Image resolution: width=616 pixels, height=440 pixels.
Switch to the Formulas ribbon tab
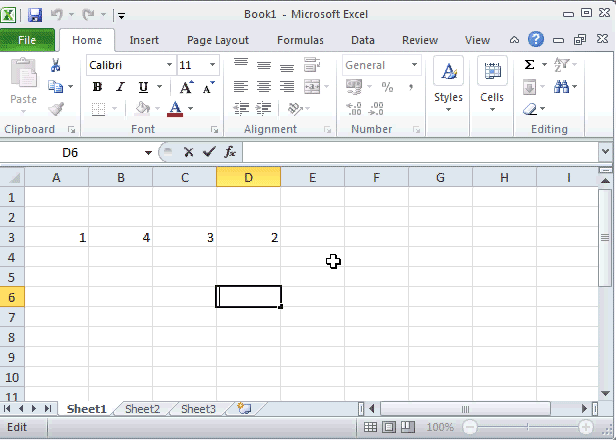[300, 40]
